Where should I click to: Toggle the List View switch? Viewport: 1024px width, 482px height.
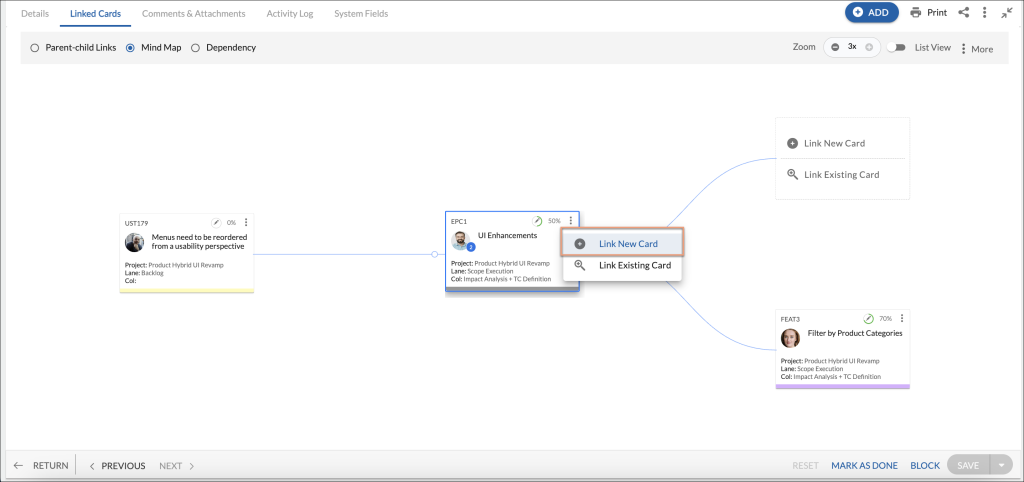pyautogui.click(x=896, y=47)
